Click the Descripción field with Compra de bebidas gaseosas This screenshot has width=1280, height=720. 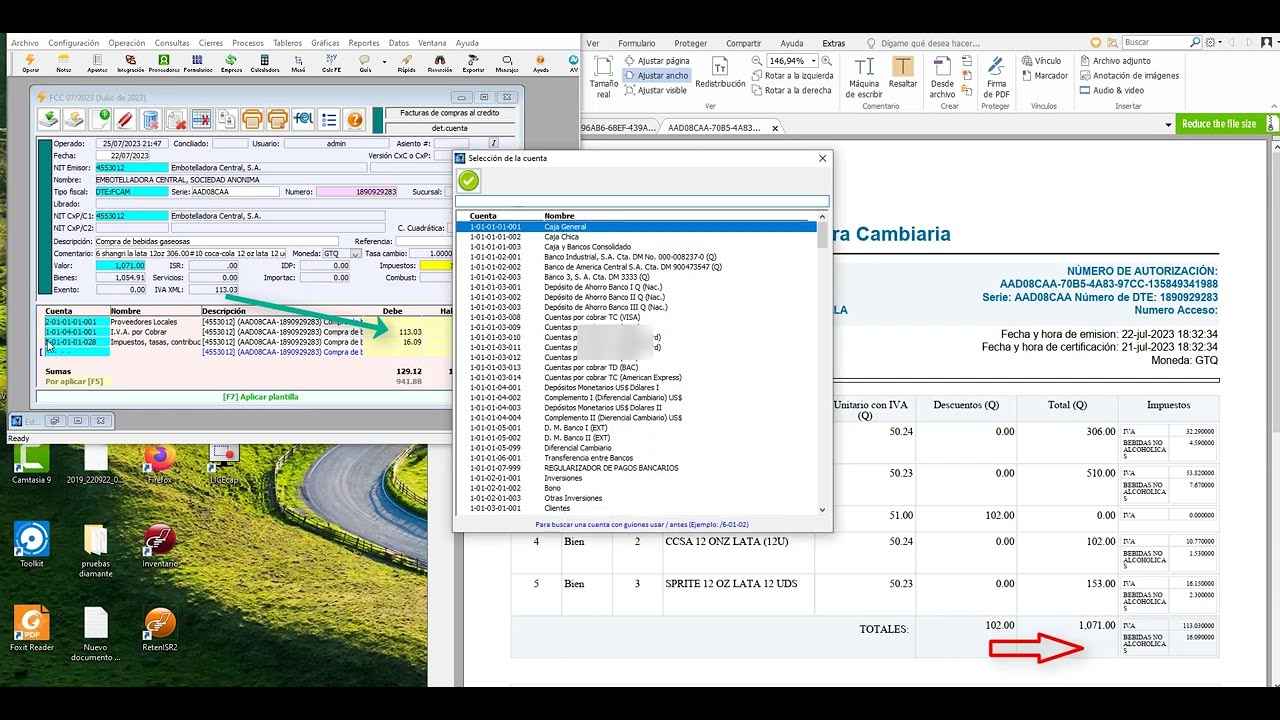(x=217, y=241)
